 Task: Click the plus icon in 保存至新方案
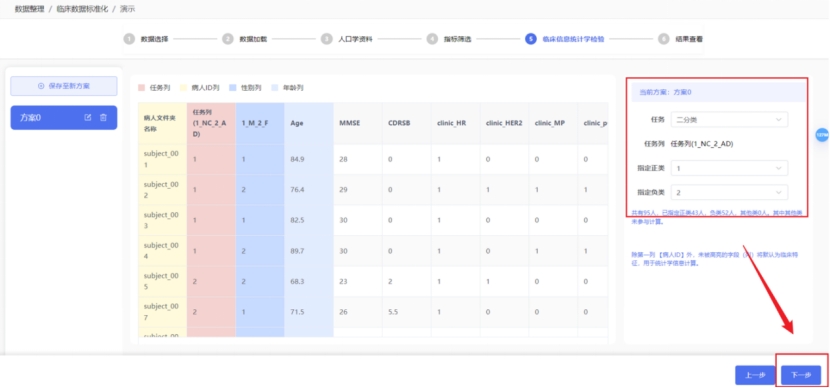(41, 86)
